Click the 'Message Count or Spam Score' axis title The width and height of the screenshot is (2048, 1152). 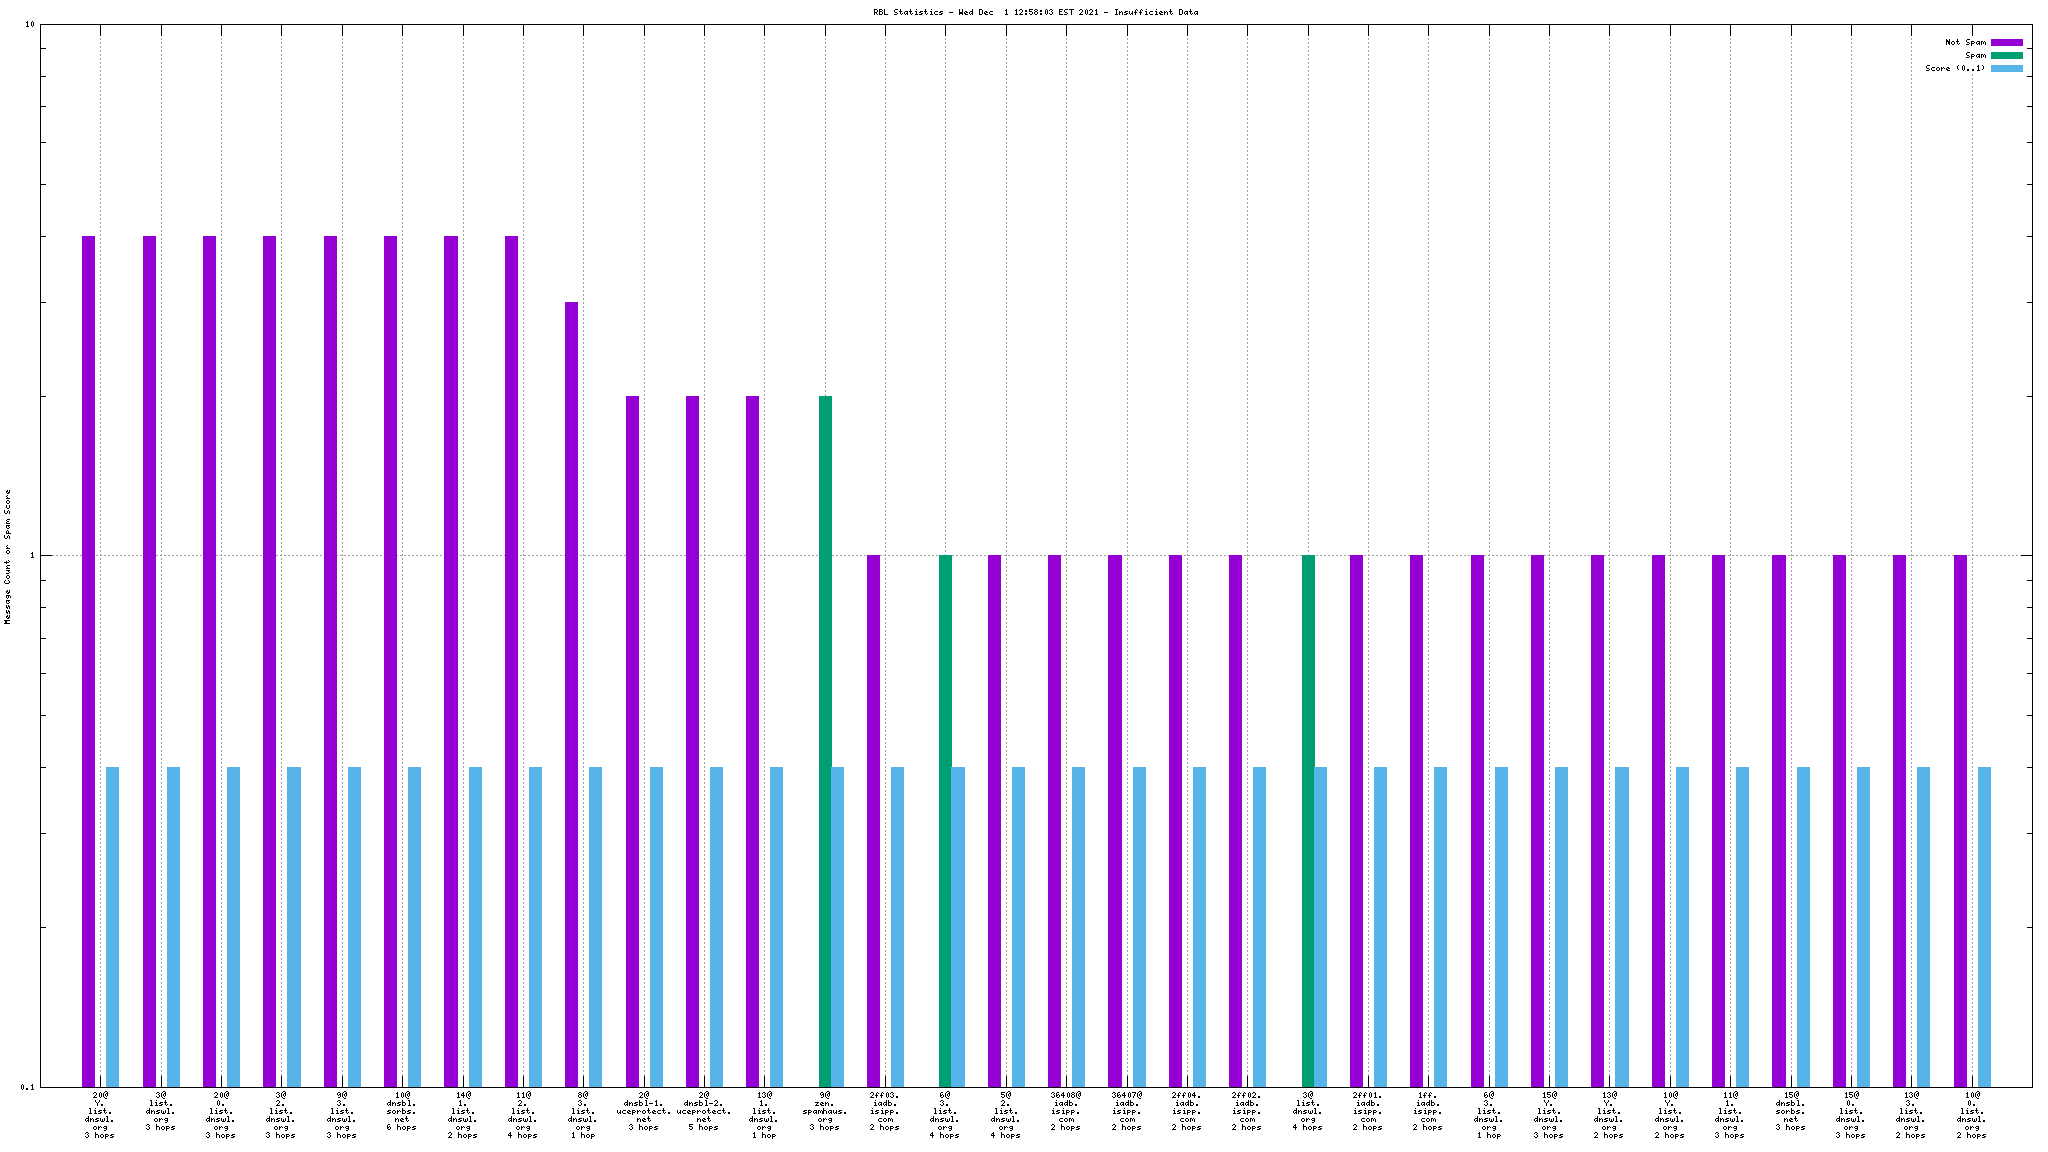point(8,556)
